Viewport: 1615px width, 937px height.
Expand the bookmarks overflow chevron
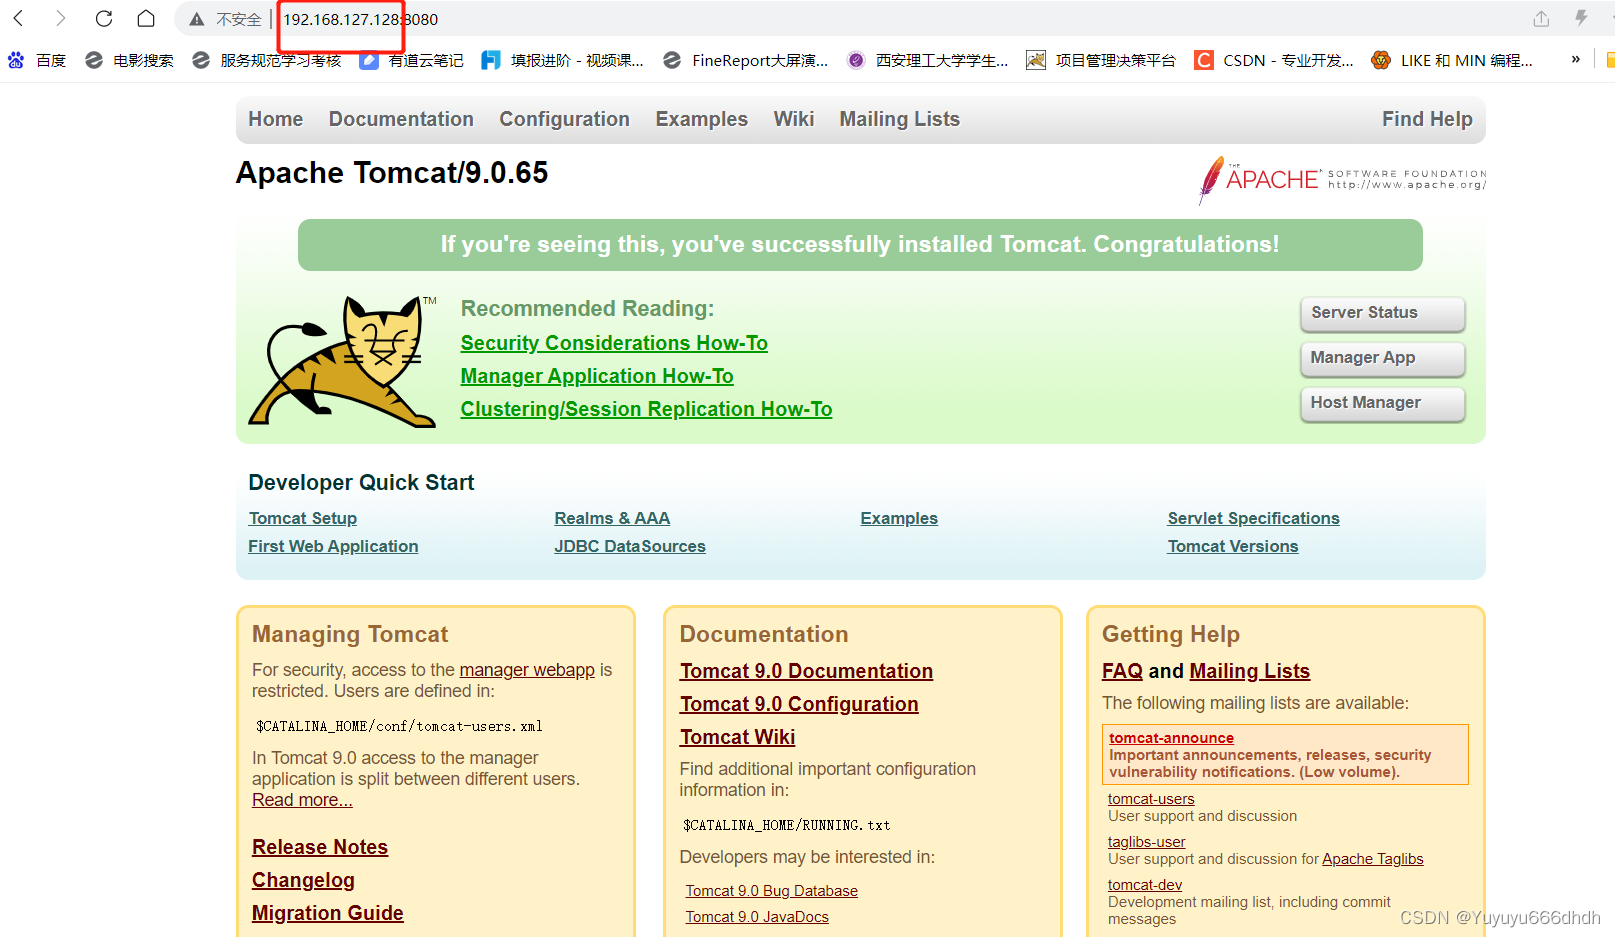[1576, 60]
